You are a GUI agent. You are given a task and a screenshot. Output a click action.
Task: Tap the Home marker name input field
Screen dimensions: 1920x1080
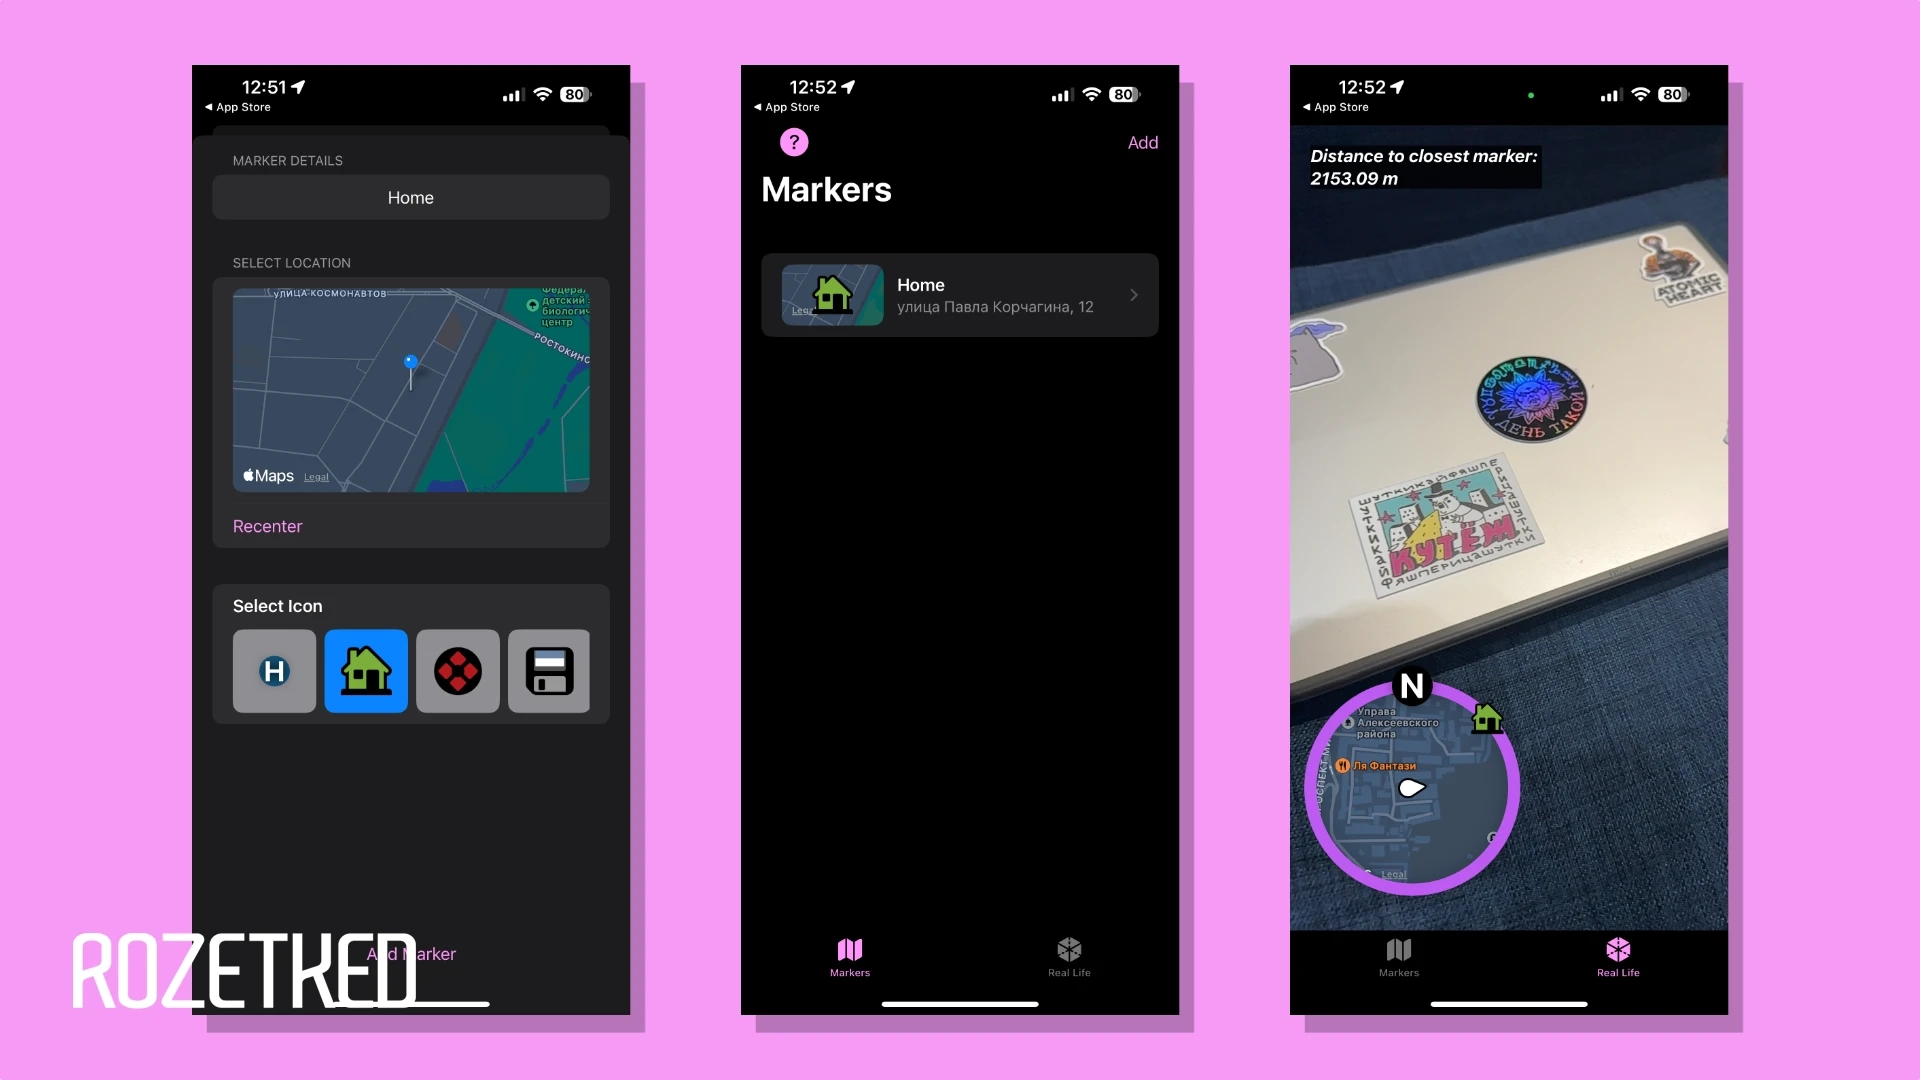coord(410,198)
